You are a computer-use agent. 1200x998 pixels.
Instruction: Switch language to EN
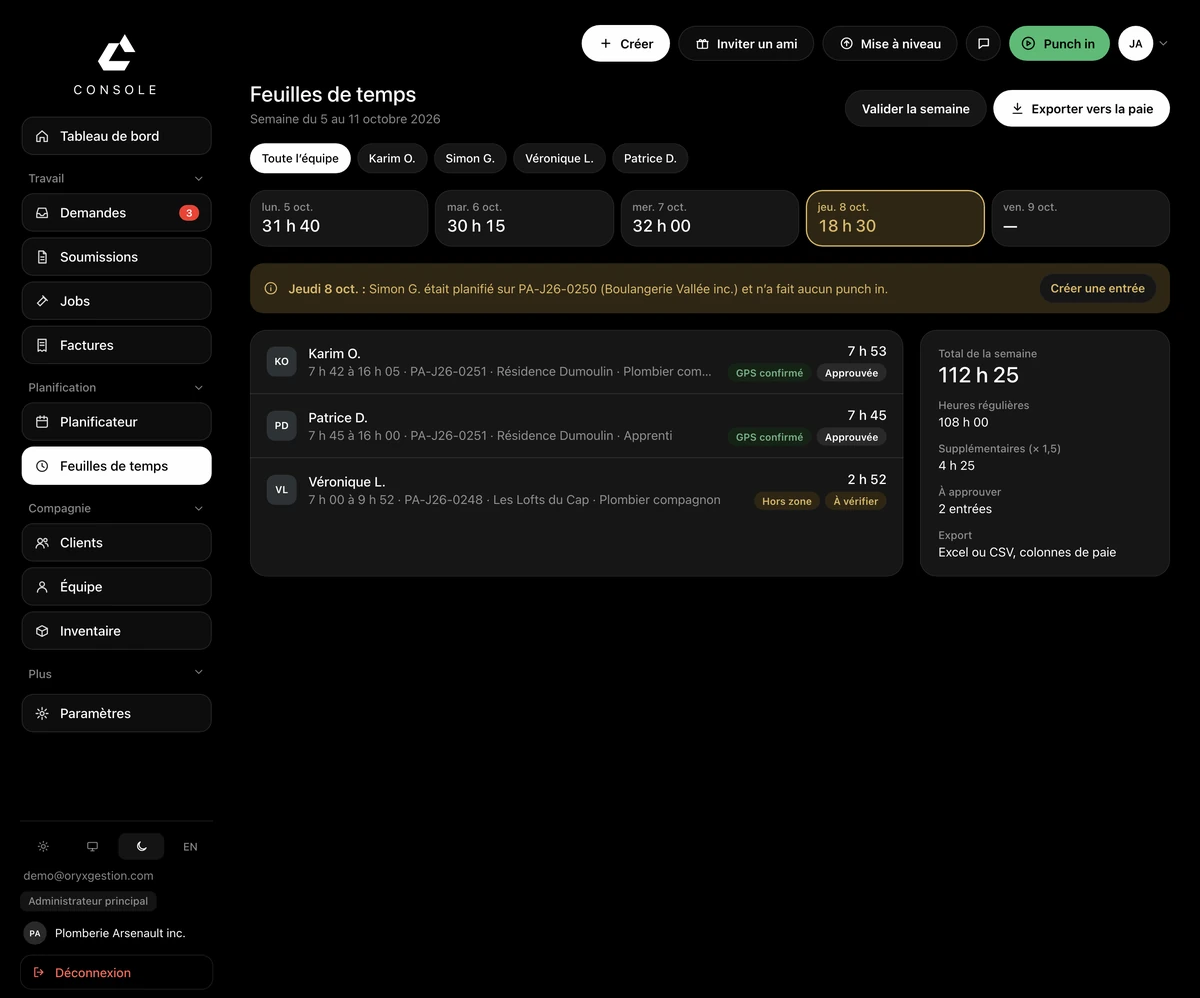pos(190,847)
